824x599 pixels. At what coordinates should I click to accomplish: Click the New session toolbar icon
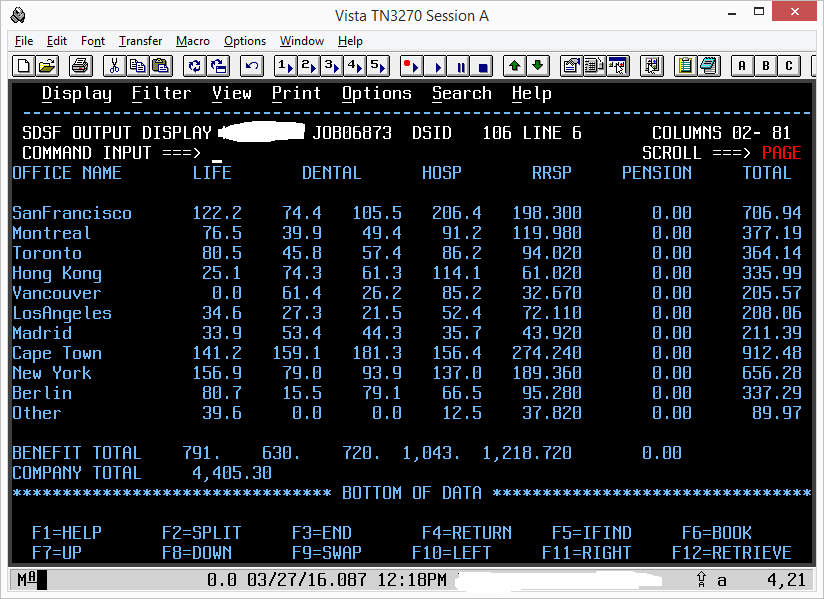(x=24, y=66)
